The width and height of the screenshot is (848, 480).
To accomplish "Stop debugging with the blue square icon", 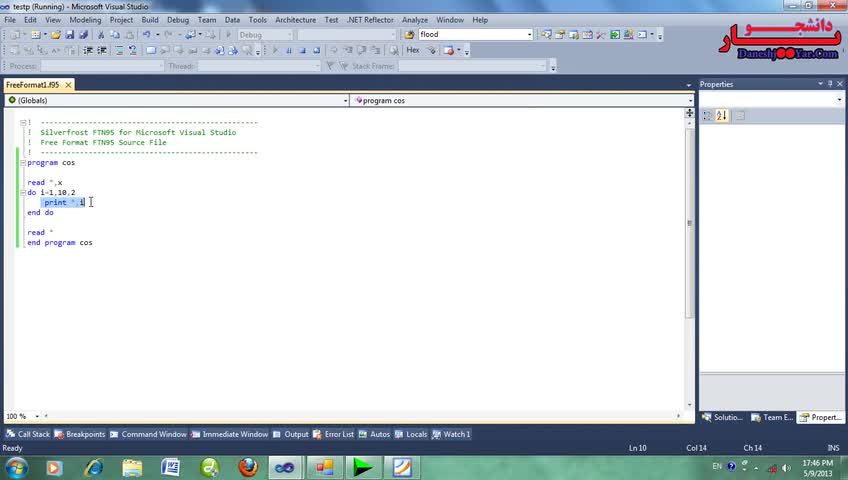I will pos(303,50).
